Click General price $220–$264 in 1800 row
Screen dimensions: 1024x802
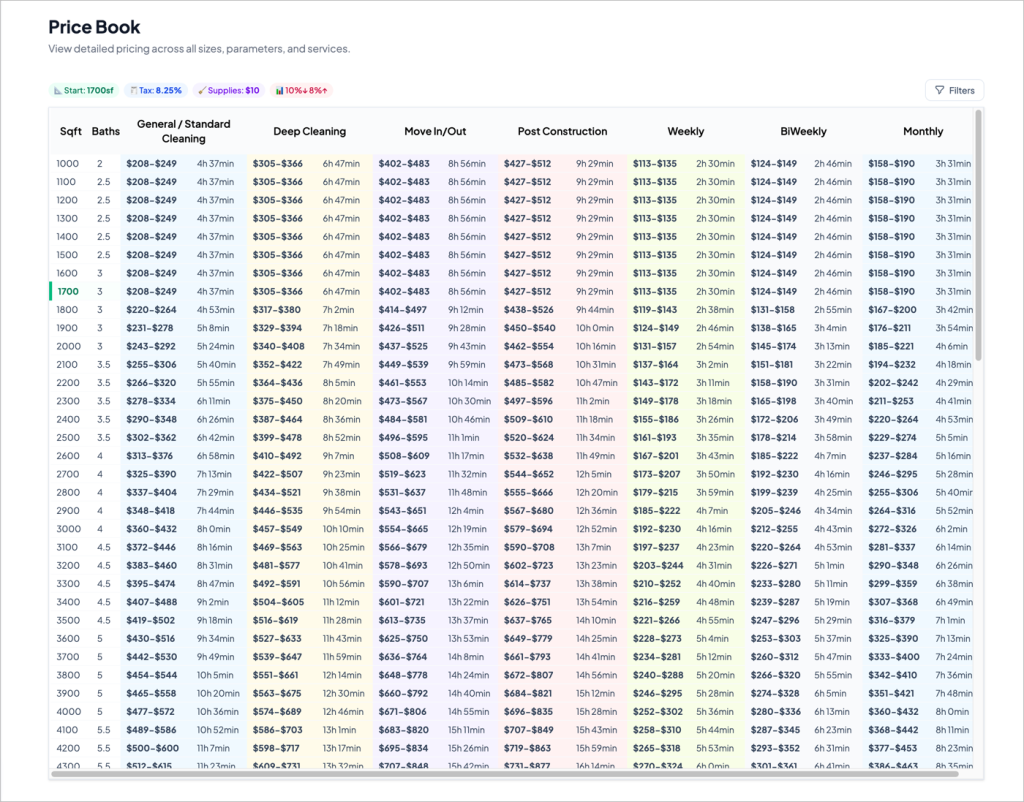151,310
